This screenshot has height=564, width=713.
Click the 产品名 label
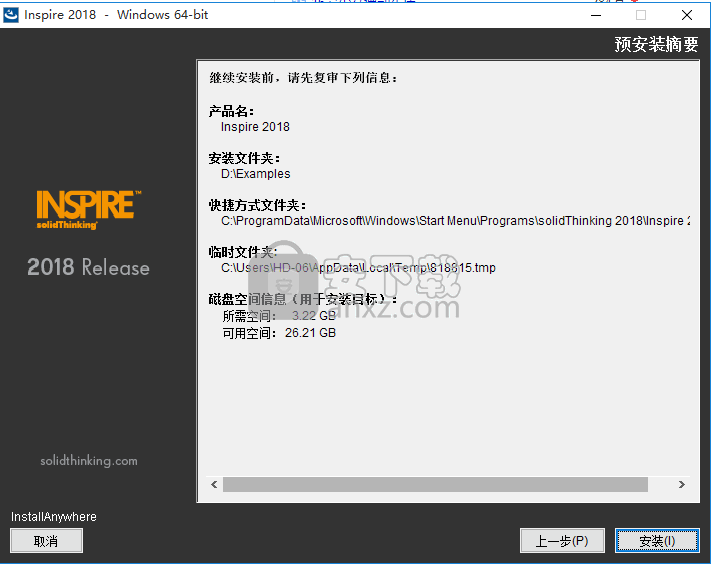[x=231, y=111]
